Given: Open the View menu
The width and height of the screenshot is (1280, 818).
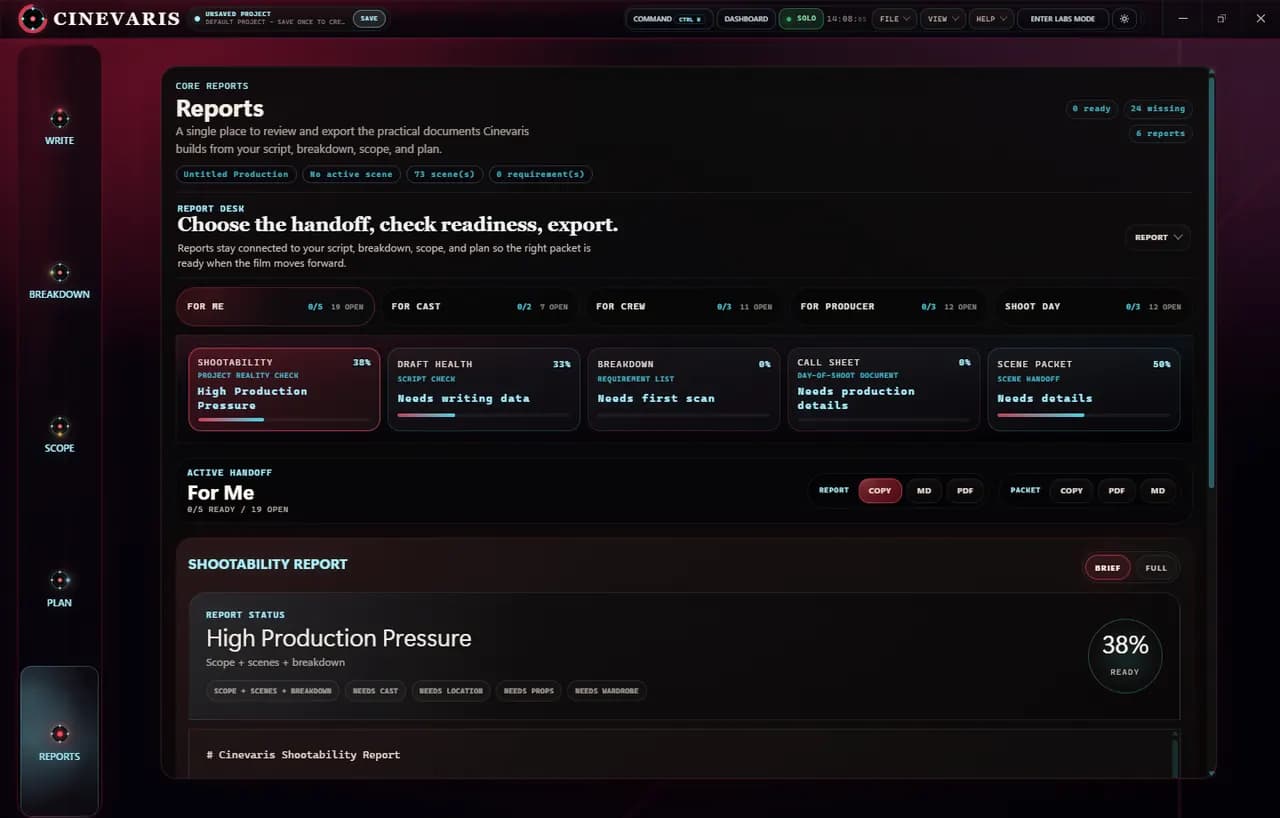Looking at the screenshot, I should click(x=942, y=18).
